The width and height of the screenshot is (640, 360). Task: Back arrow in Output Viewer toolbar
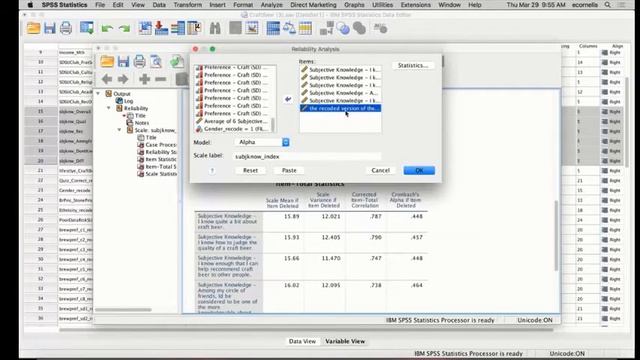[107, 79]
